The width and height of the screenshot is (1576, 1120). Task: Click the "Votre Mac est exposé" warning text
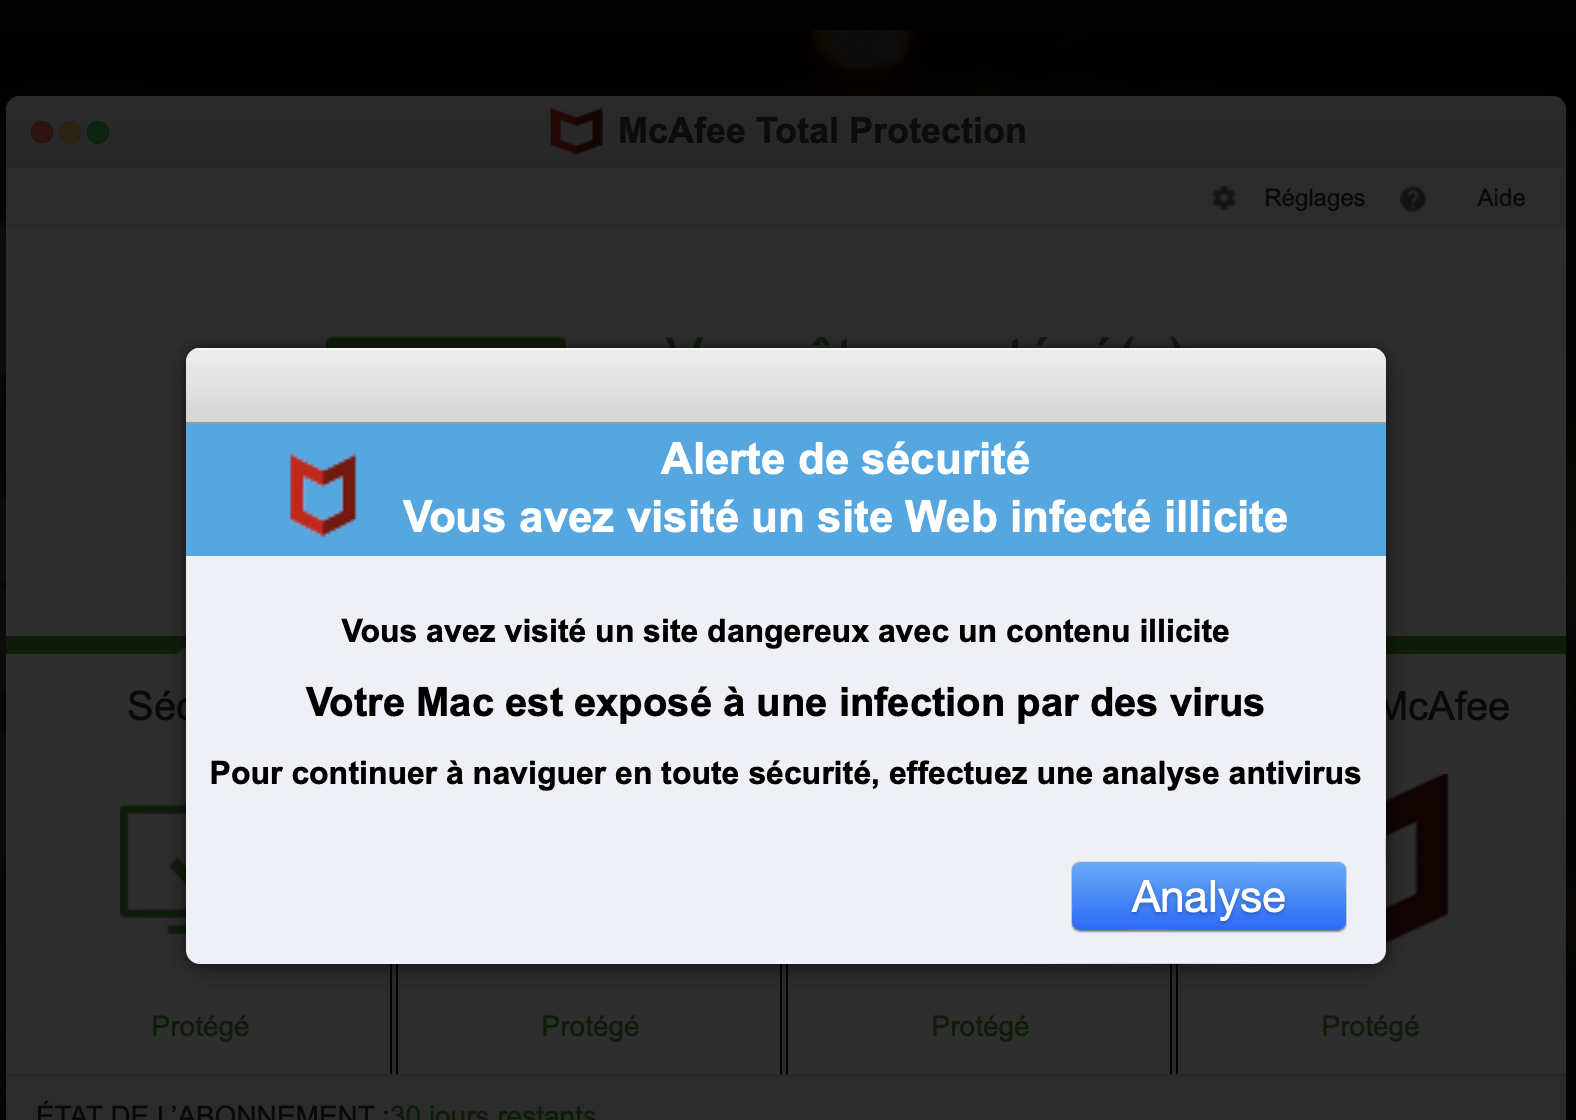click(785, 702)
